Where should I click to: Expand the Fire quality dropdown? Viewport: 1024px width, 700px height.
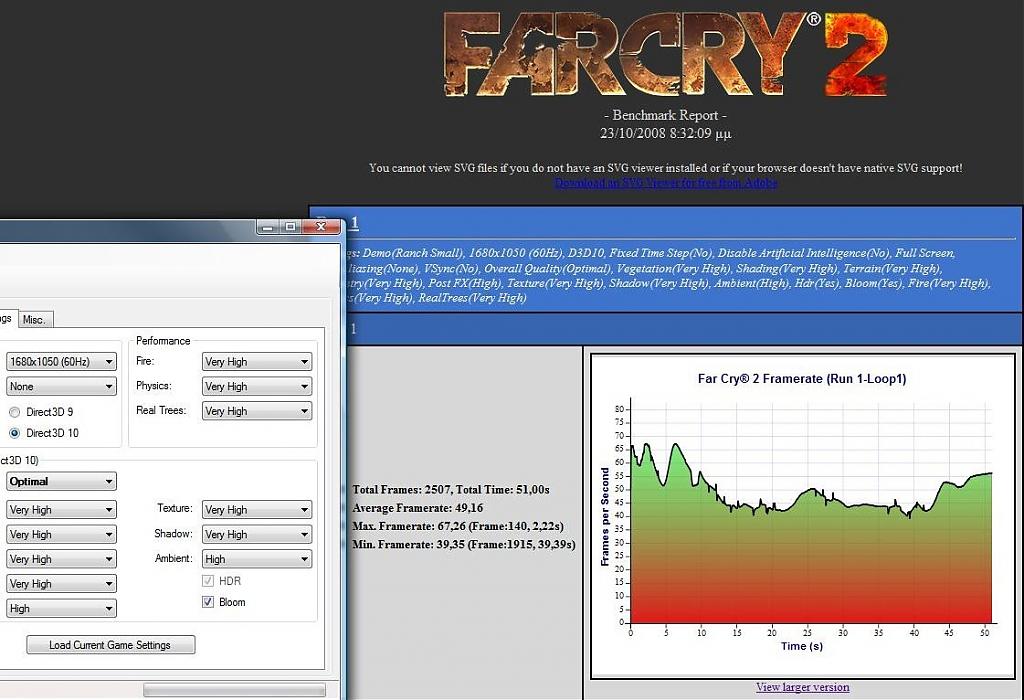(257, 362)
